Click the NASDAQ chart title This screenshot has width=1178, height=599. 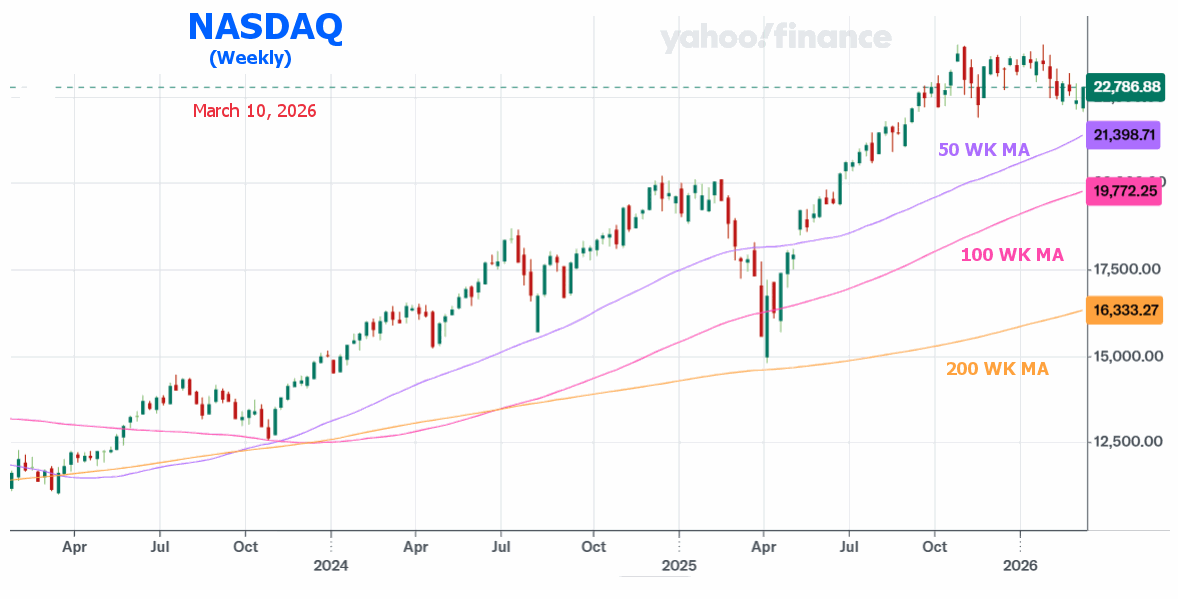pyautogui.click(x=265, y=27)
